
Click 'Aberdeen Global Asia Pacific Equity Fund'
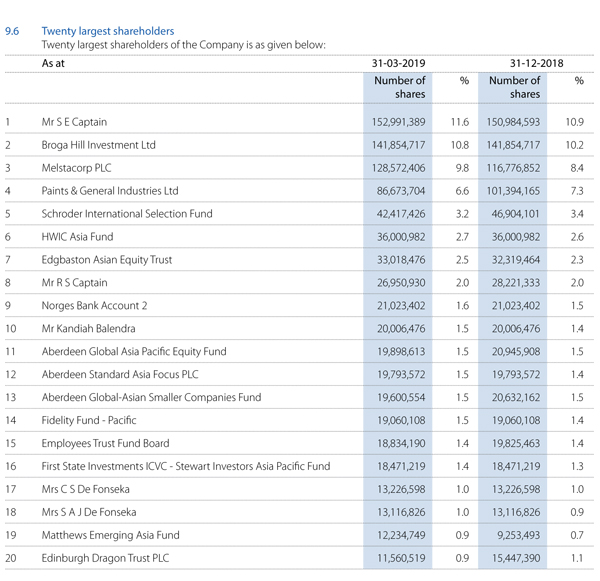134,351
